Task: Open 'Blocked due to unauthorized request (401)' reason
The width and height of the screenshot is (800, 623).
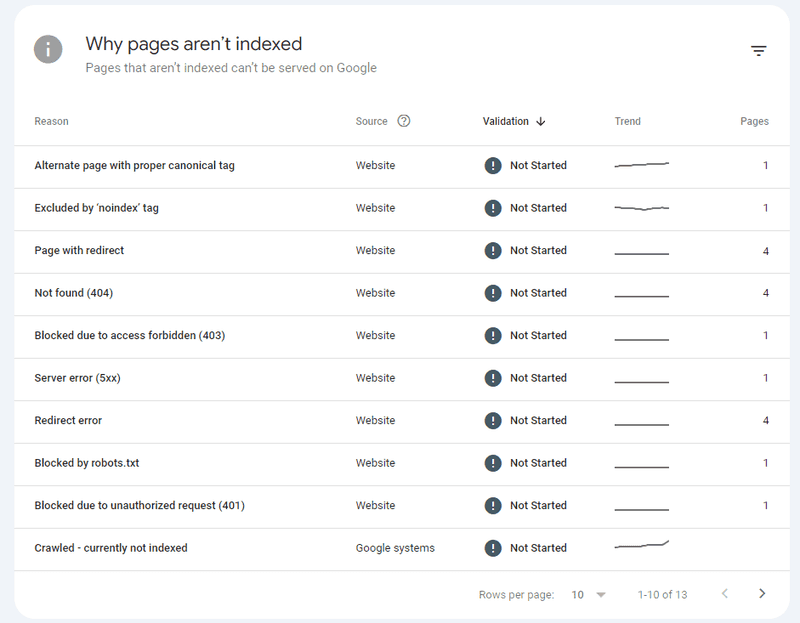Action: (139, 505)
